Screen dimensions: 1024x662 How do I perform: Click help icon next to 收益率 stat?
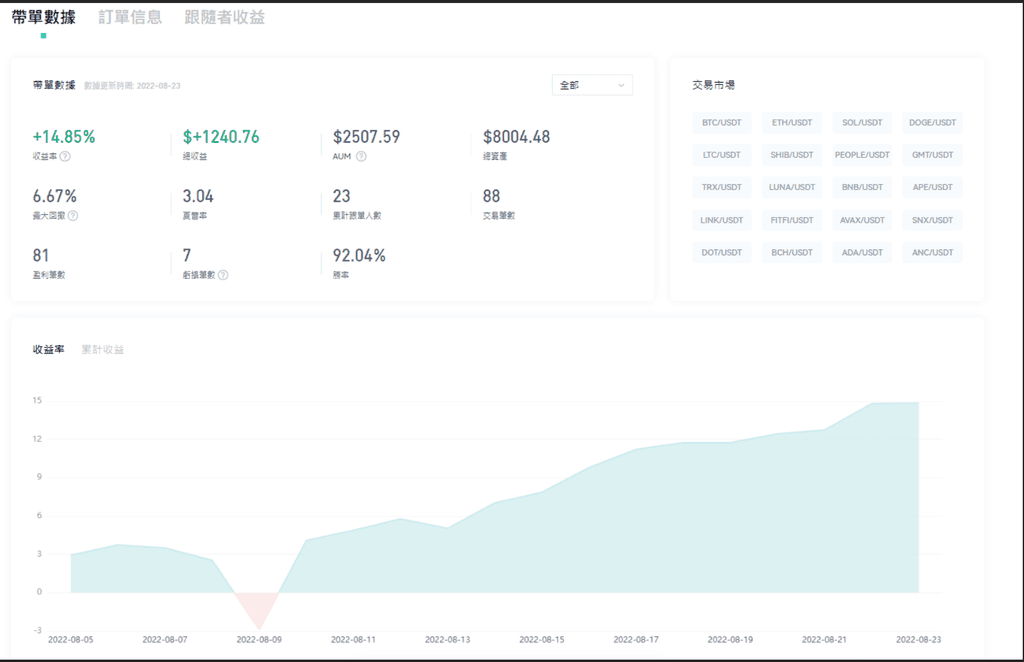click(x=65, y=156)
